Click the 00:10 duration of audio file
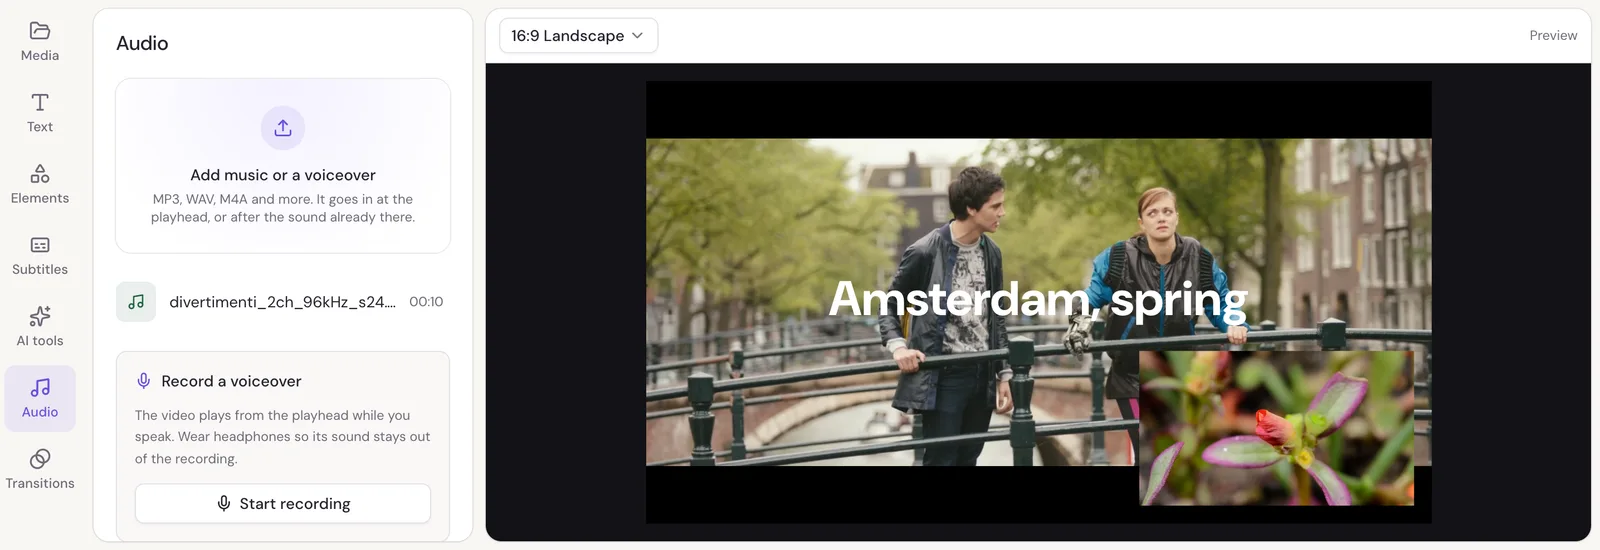 pos(426,302)
